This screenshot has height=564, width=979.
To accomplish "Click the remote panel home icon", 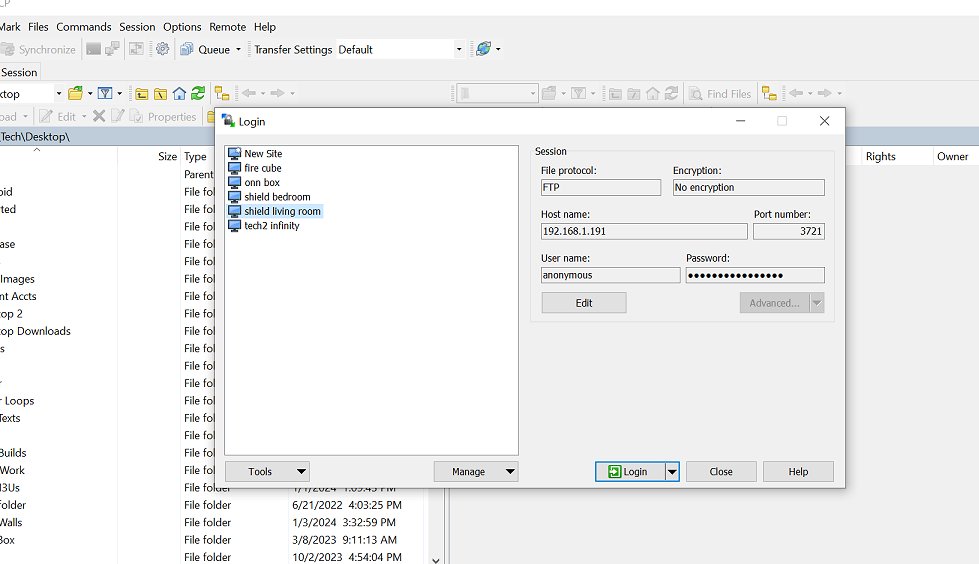I will point(652,94).
